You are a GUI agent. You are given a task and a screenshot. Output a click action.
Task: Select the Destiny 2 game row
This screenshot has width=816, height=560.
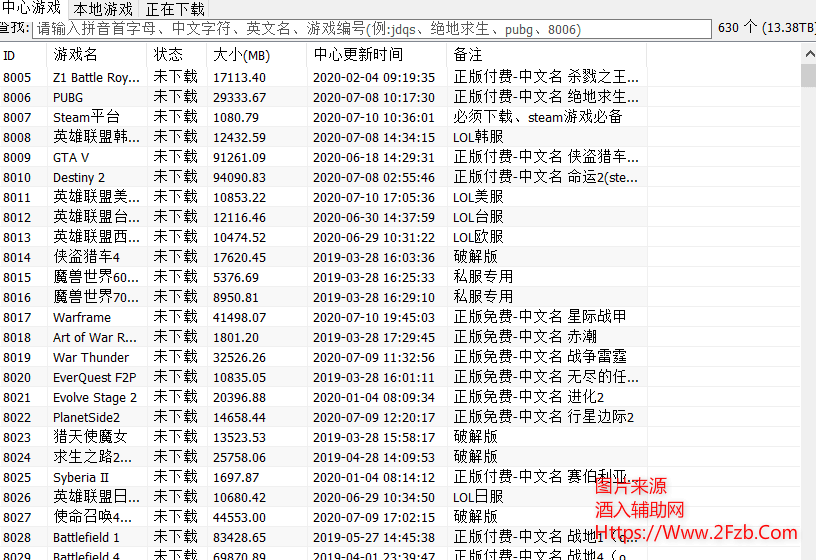[323, 177]
